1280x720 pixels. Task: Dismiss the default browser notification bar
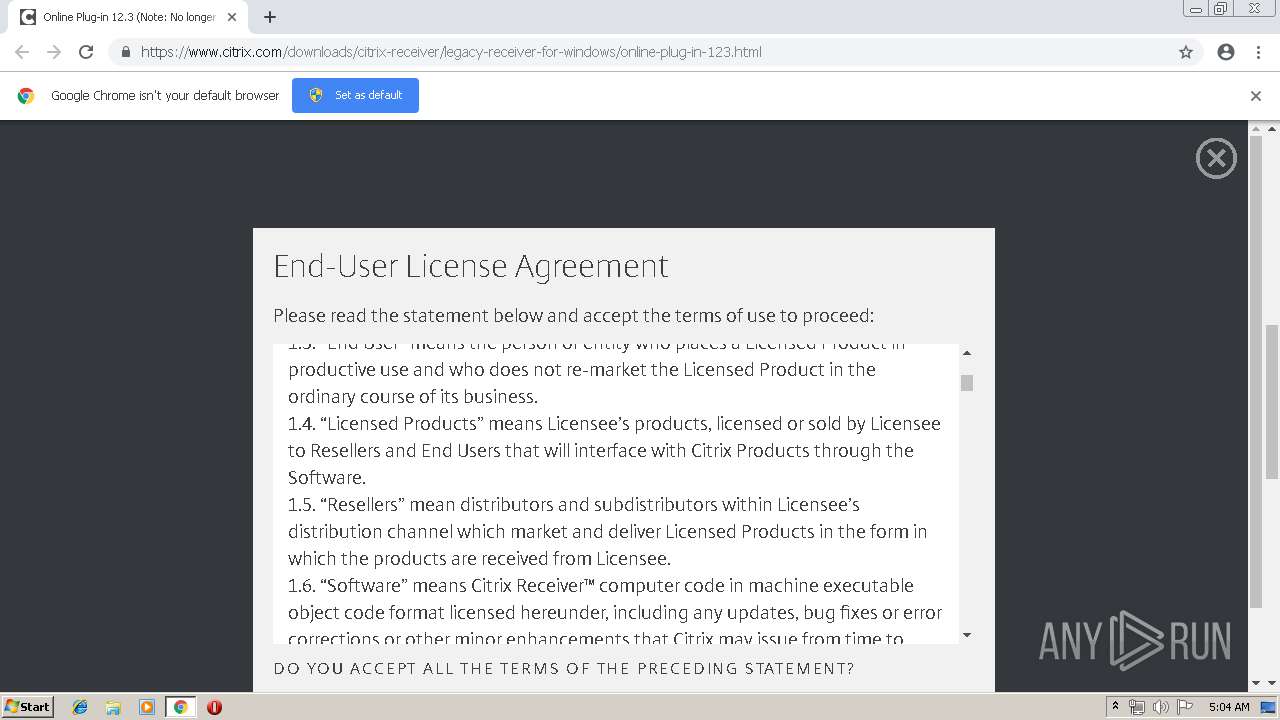[x=1256, y=96]
